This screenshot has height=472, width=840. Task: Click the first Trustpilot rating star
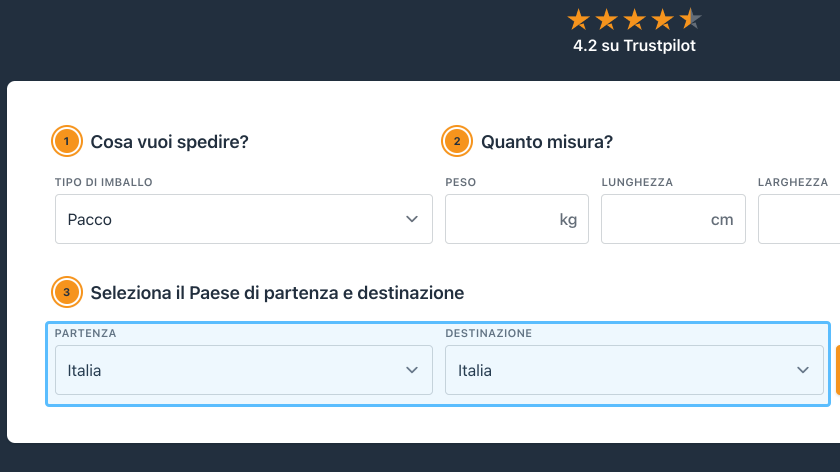coord(578,19)
